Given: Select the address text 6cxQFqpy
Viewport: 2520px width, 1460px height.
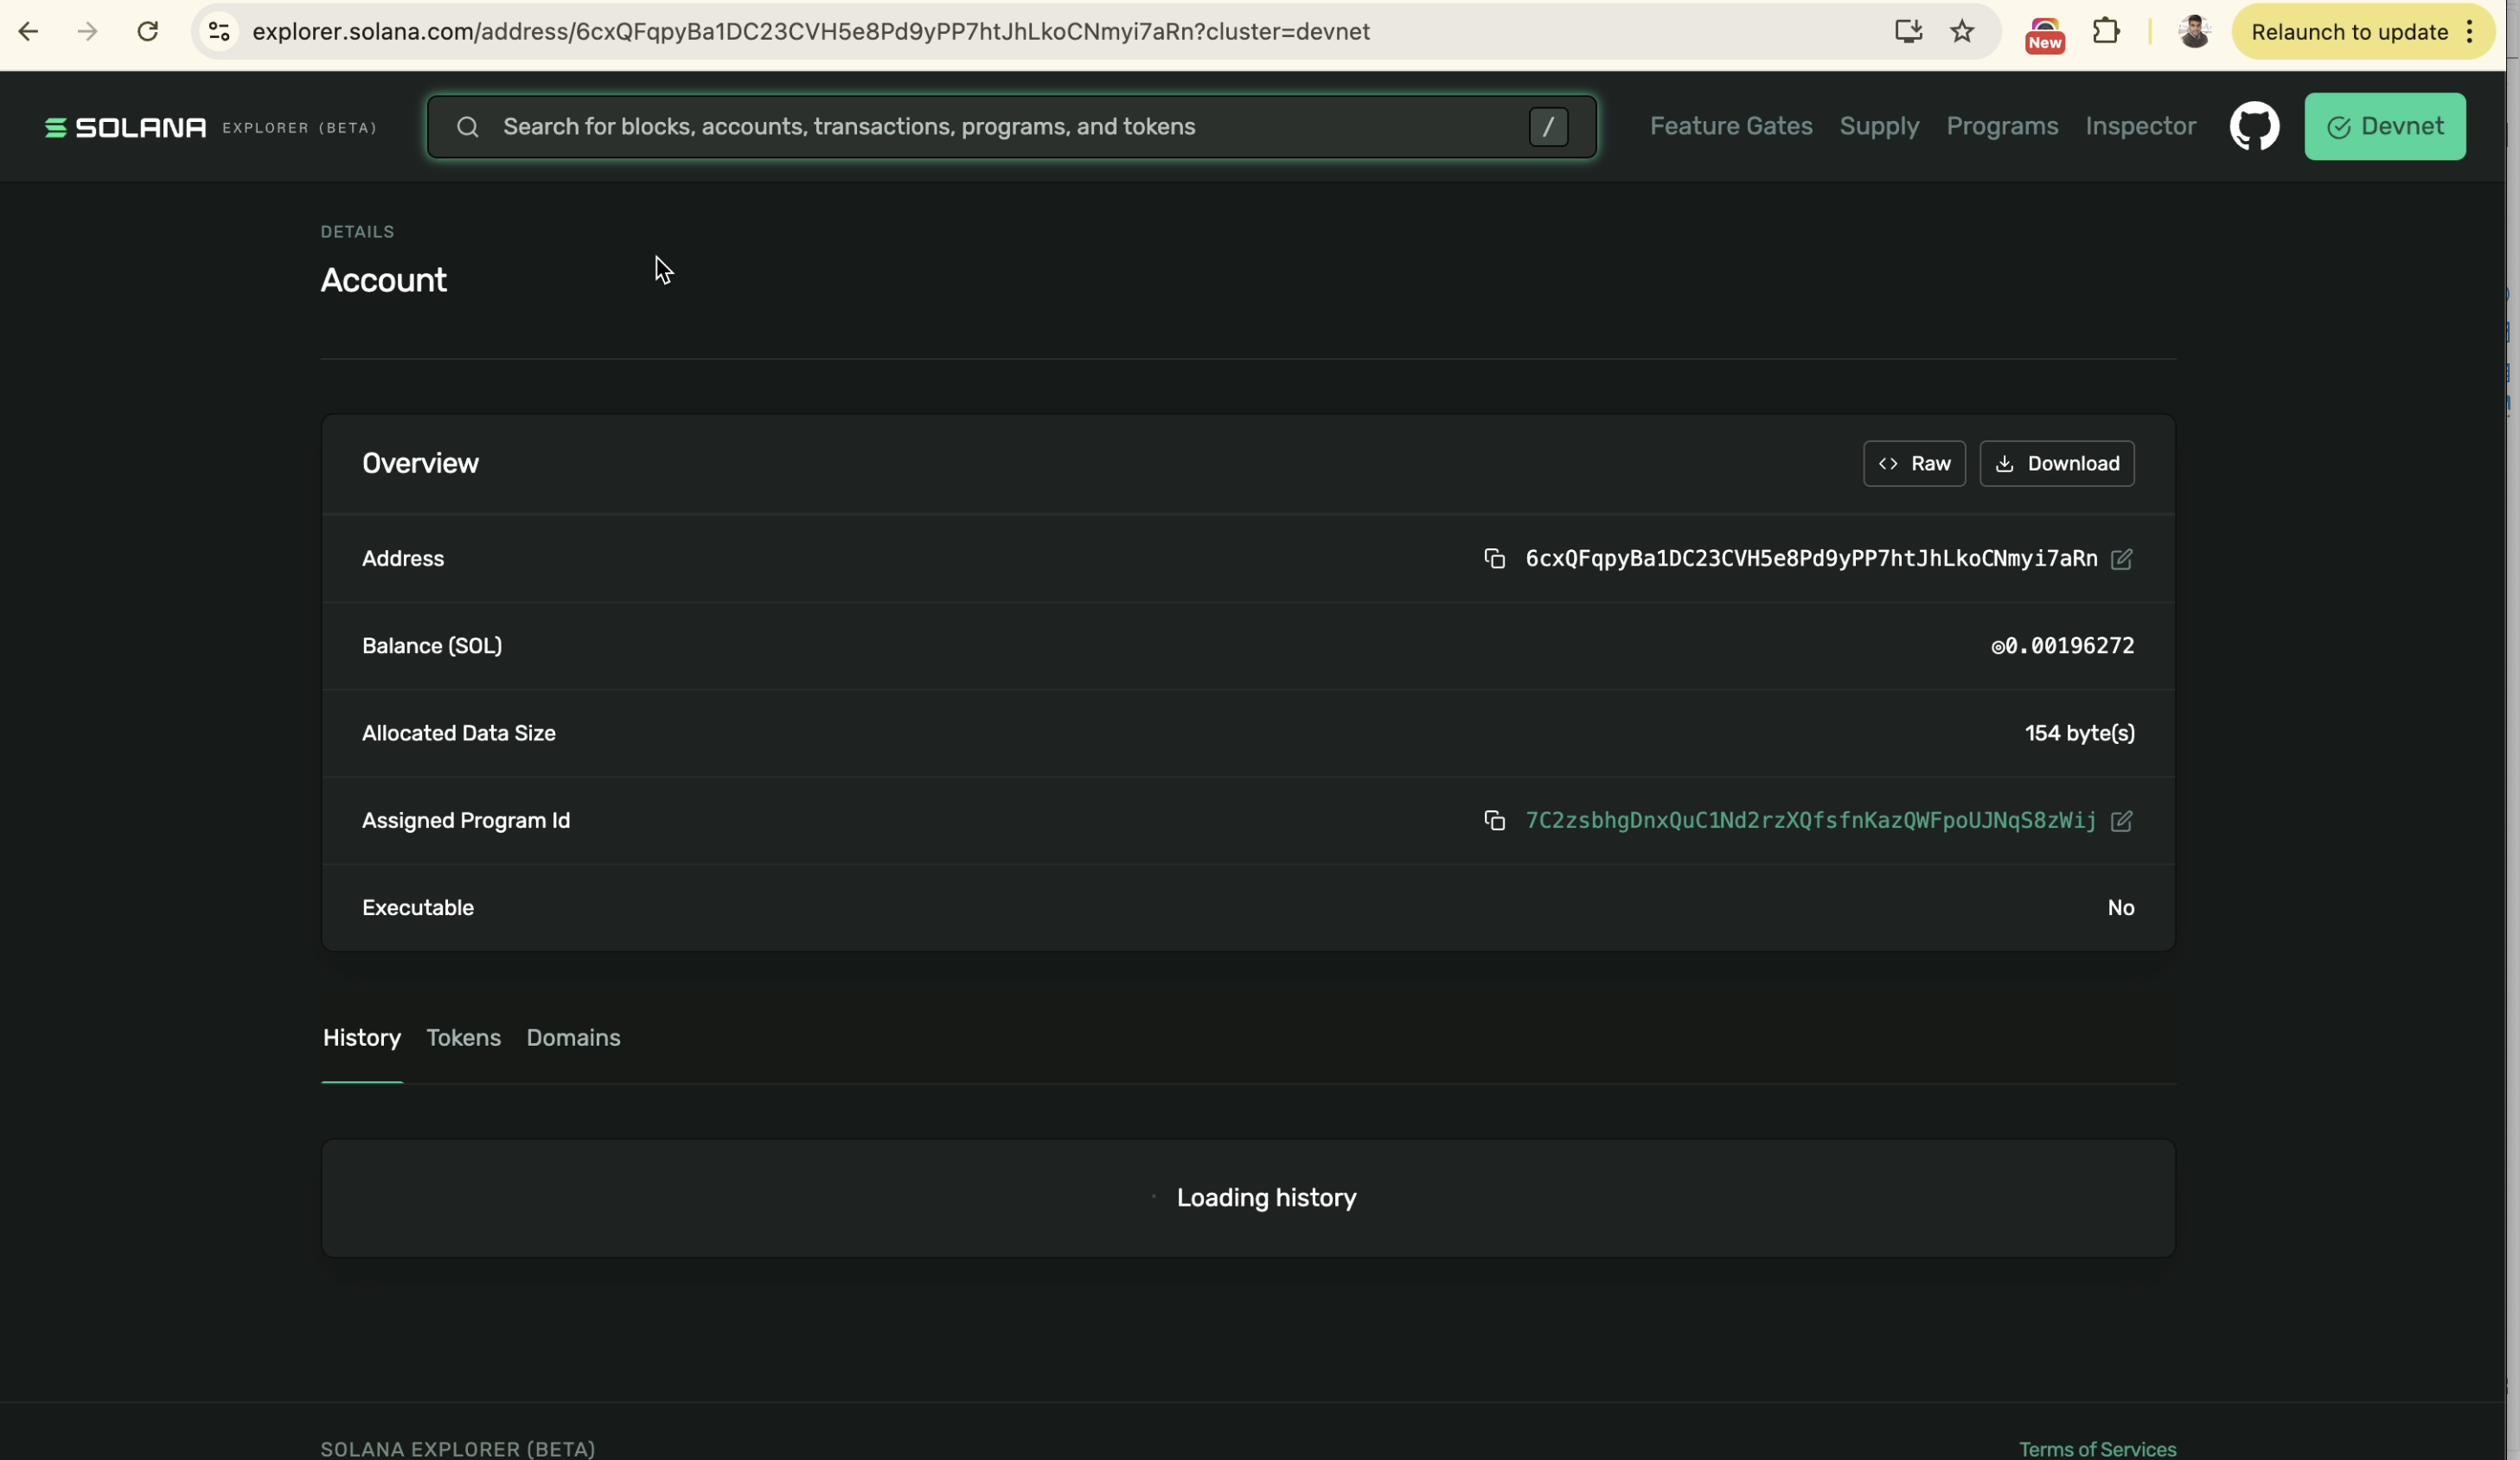Looking at the screenshot, I should (1811, 558).
